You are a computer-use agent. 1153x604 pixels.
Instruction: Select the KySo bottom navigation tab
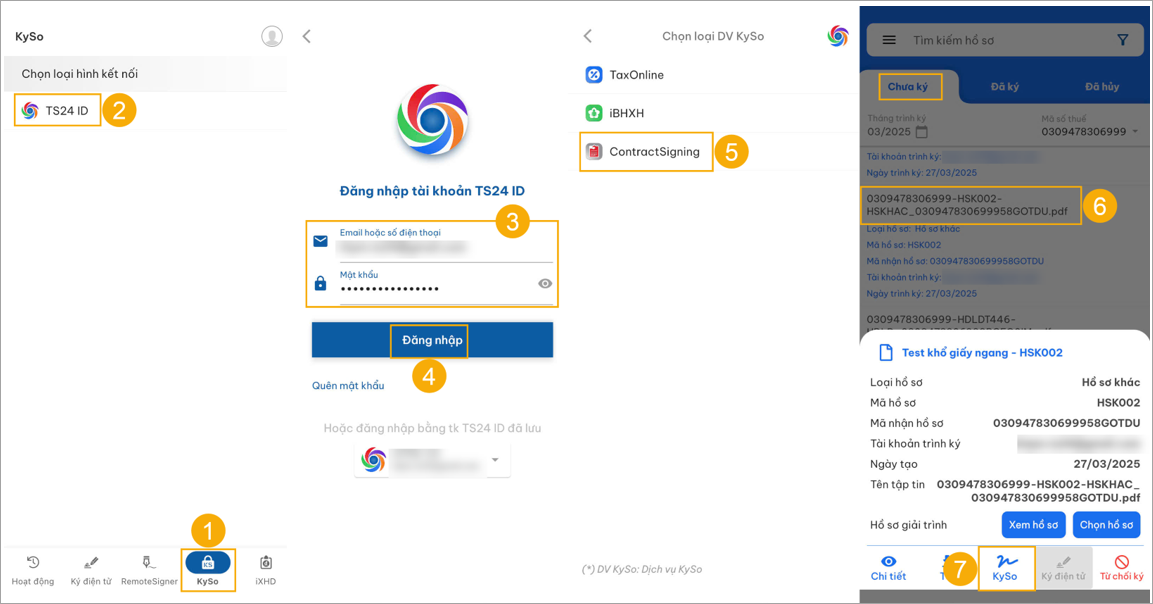tap(207, 570)
